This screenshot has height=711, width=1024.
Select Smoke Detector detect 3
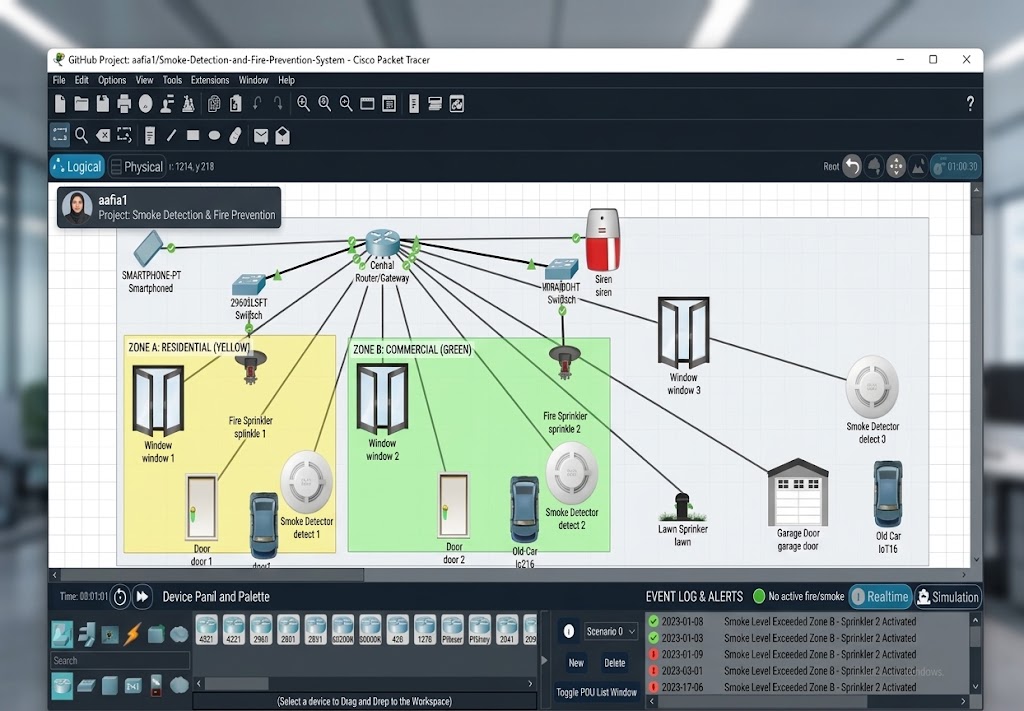click(872, 387)
